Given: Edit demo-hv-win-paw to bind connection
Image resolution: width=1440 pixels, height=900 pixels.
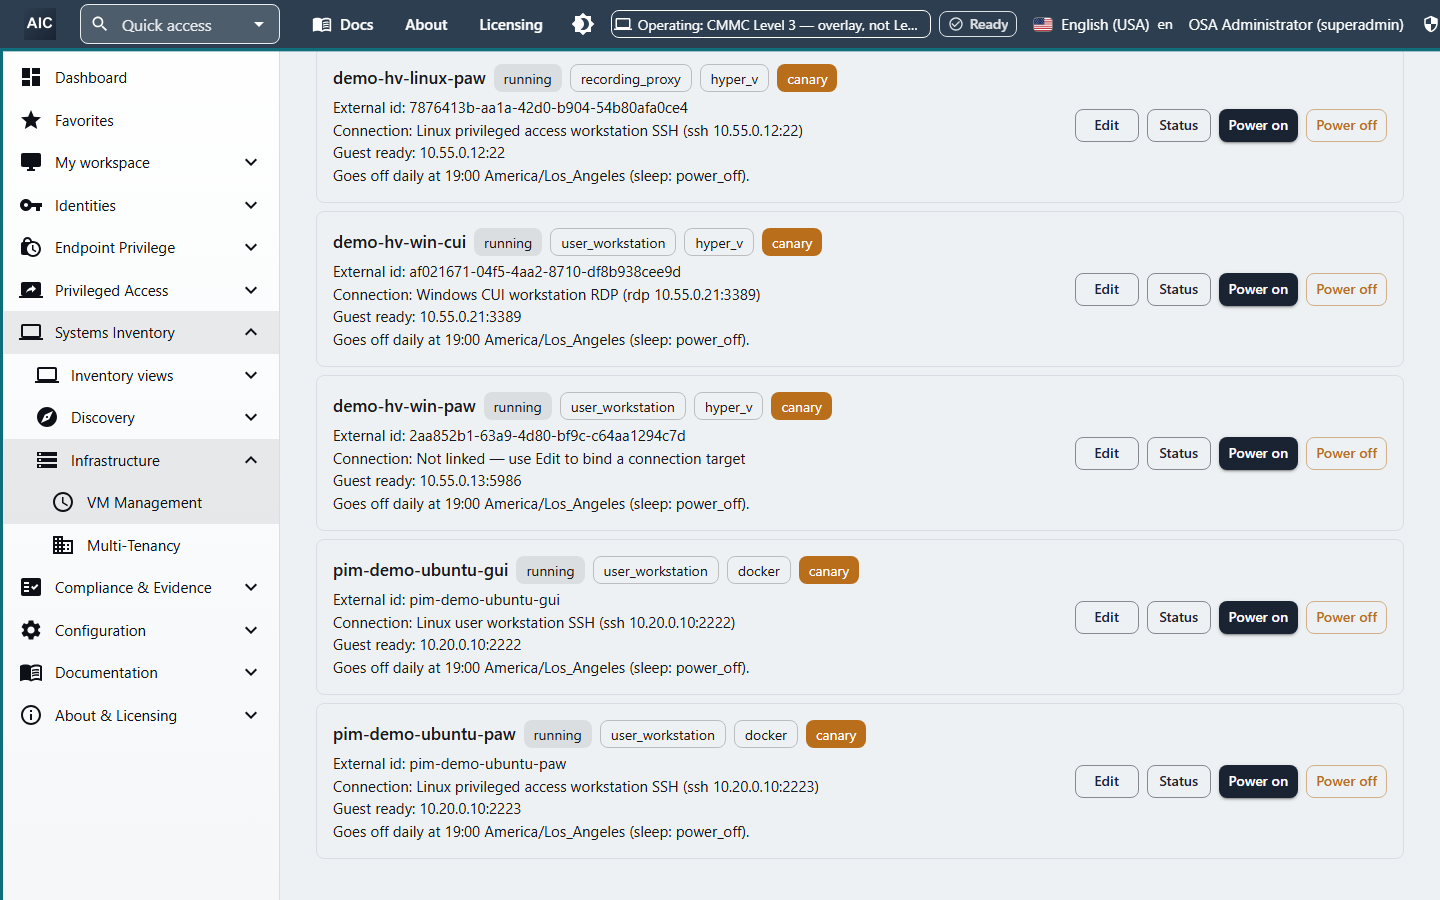Looking at the screenshot, I should [1107, 453].
